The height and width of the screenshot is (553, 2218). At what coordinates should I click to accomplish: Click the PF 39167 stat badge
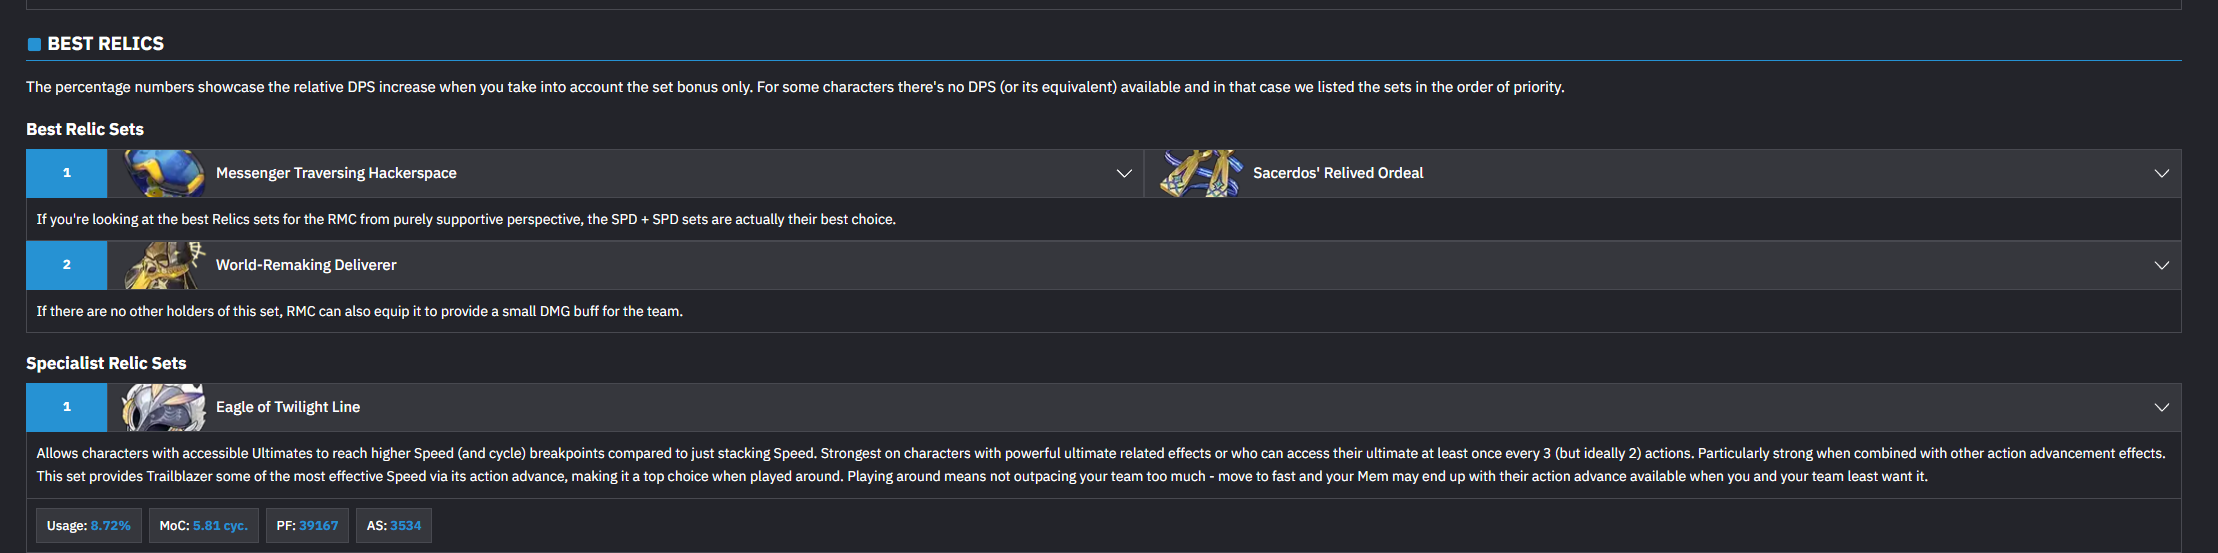(307, 525)
